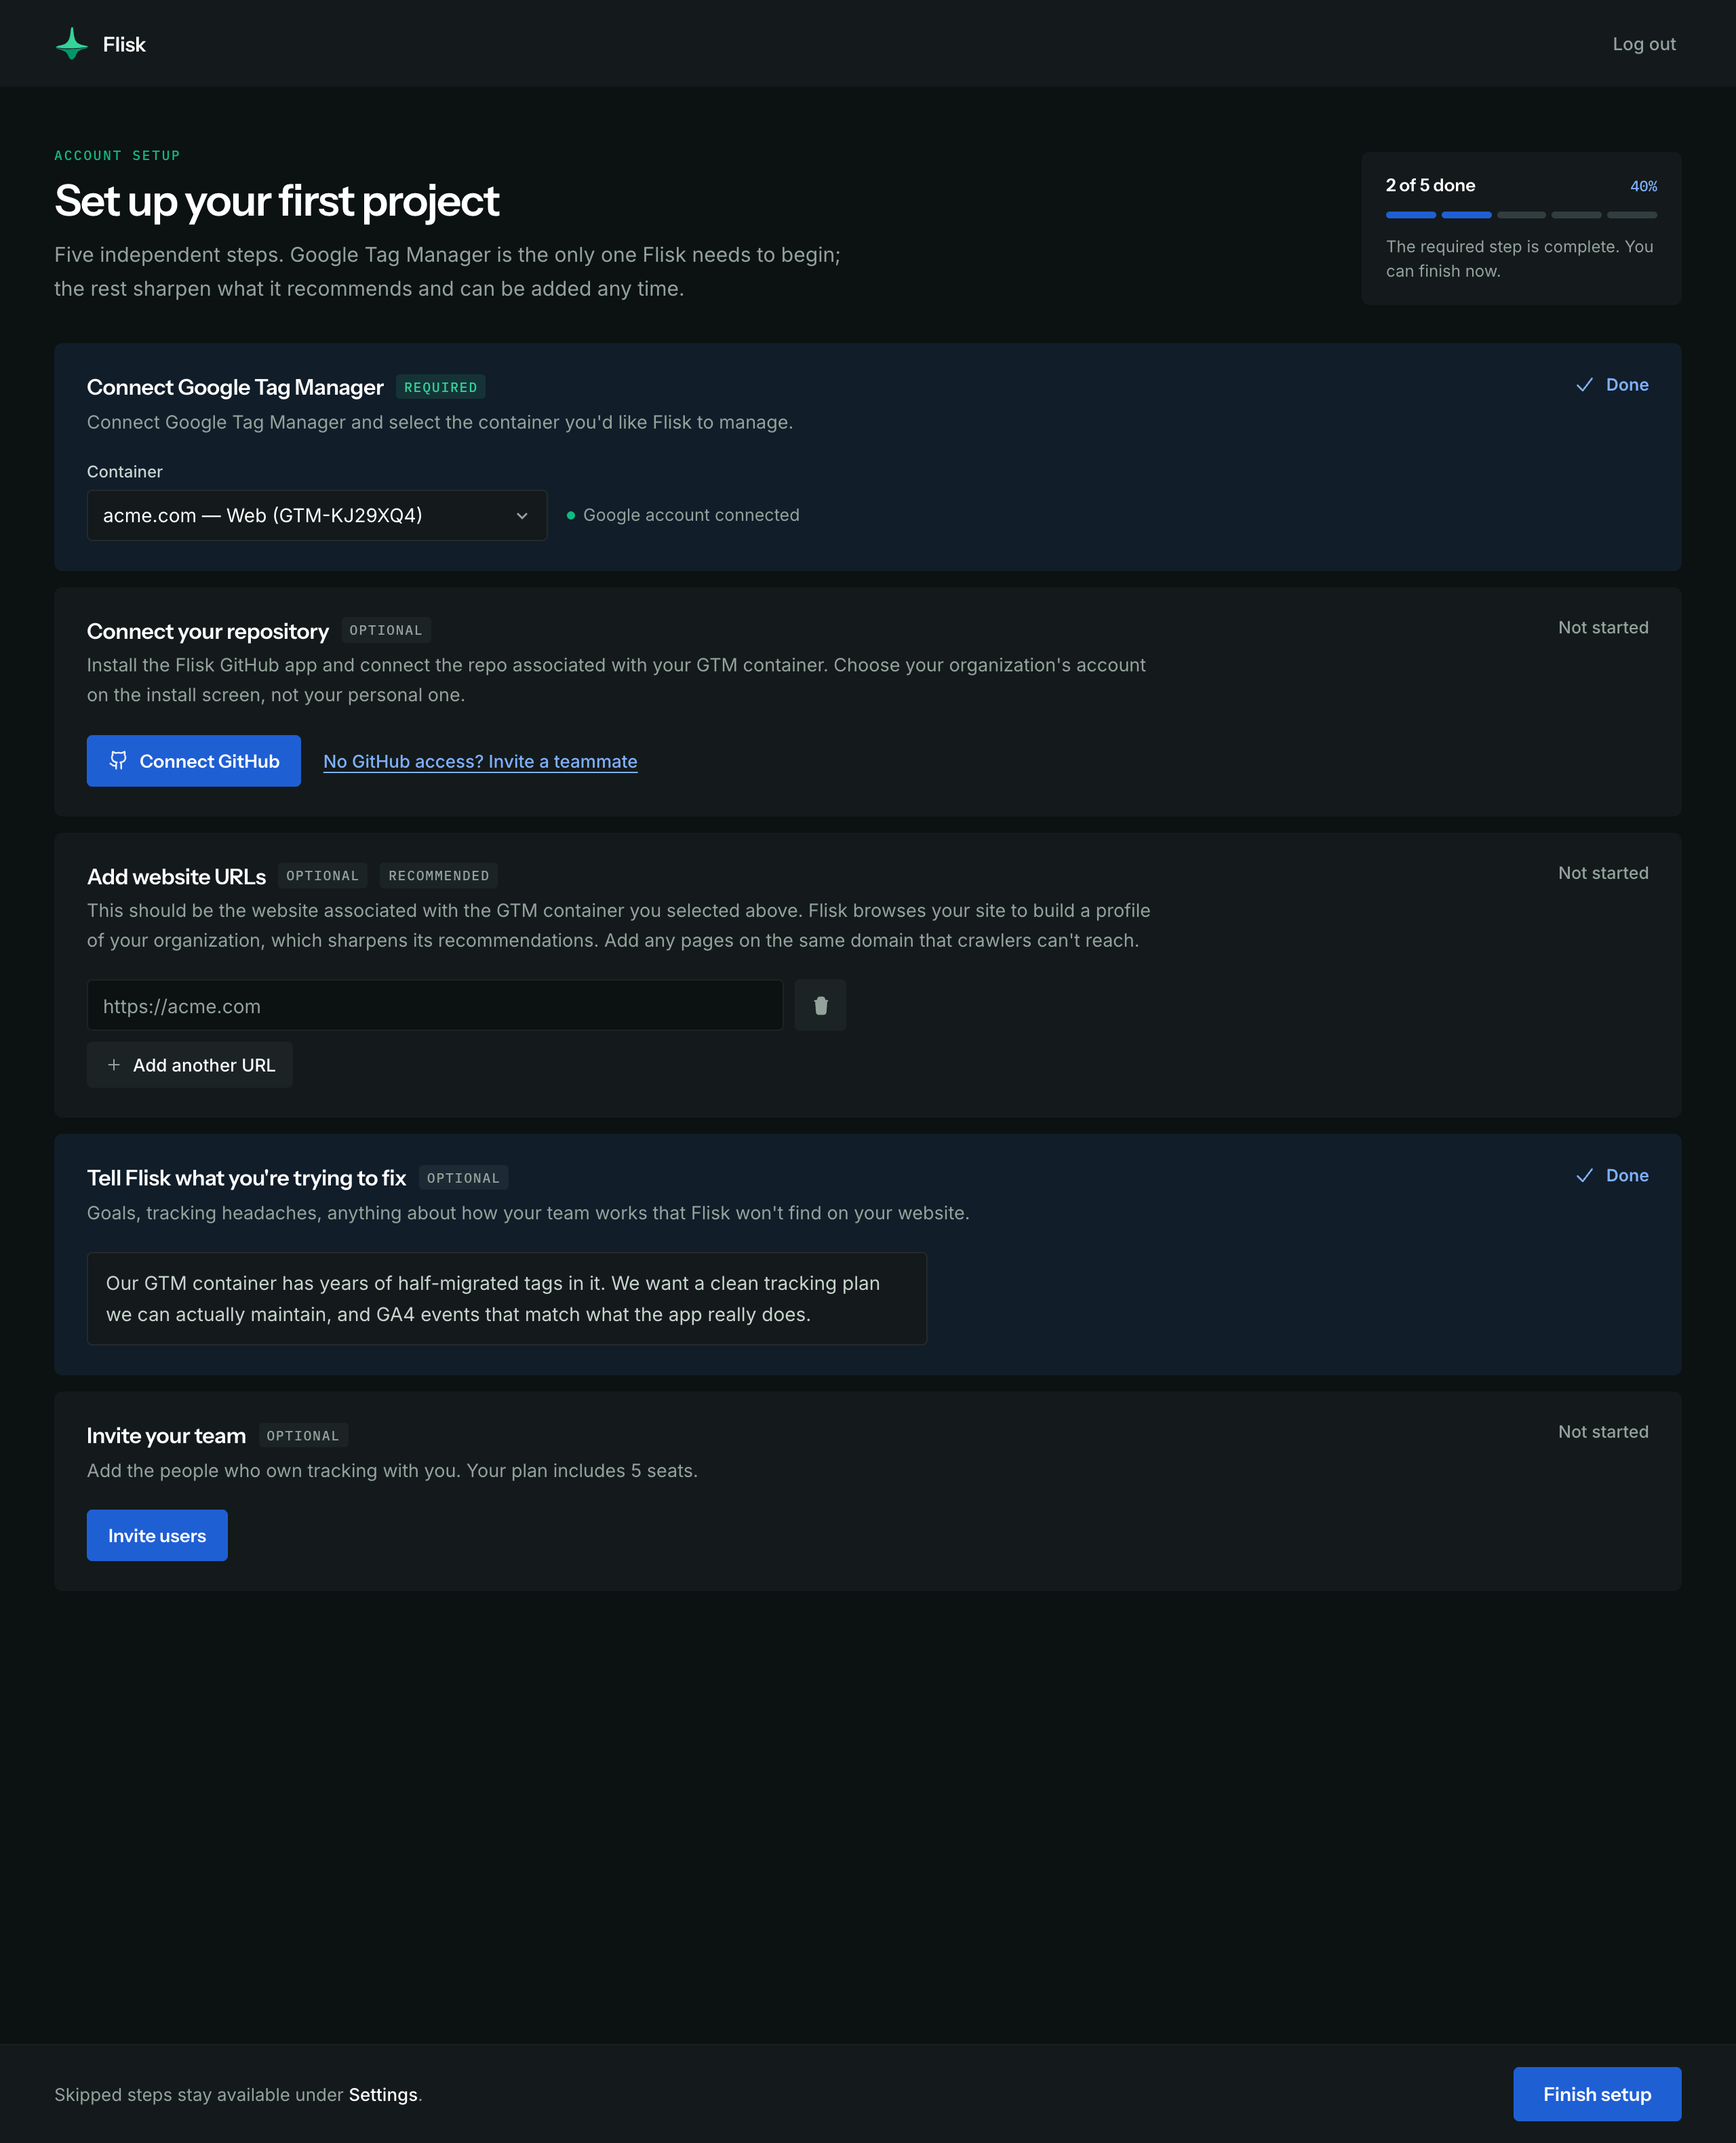Click Done checkmark on Google Tag Manager step
The image size is (1736, 2143).
pos(1584,385)
